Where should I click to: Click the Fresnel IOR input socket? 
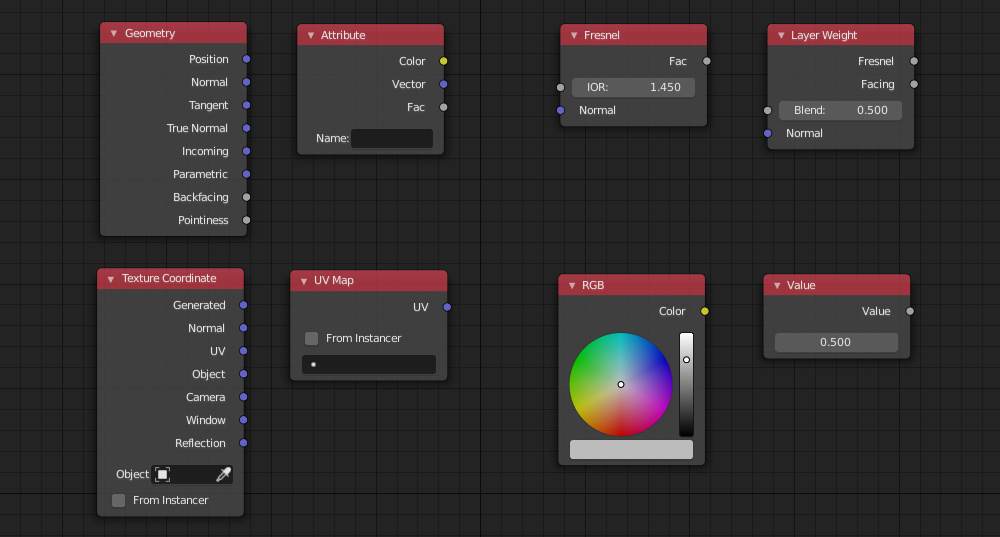[x=561, y=87]
